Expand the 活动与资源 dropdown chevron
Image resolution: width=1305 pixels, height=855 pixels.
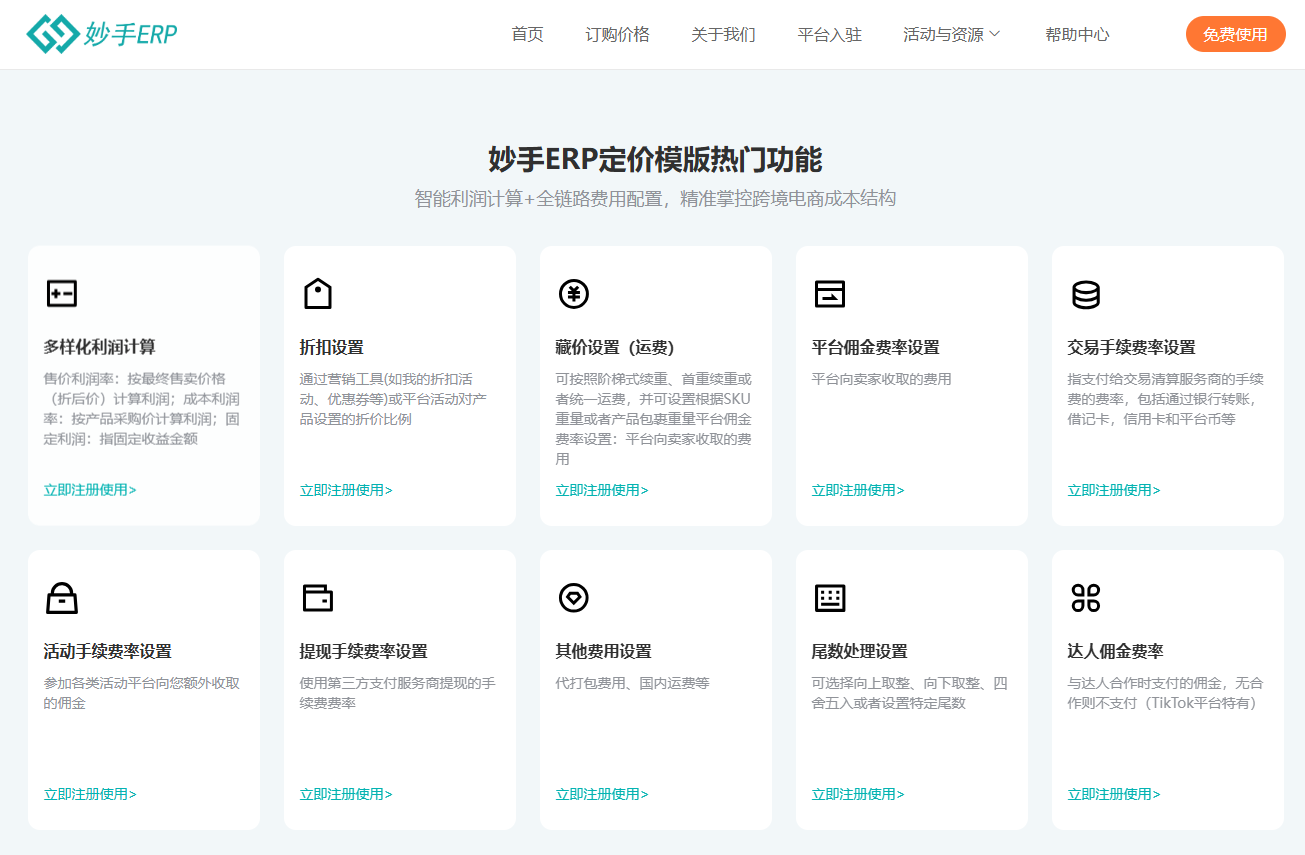[x=994, y=34]
